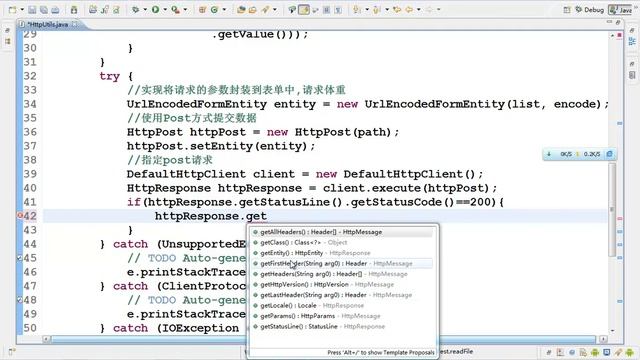Click the horizontal scrollbar left arrow
This screenshot has height=360, width=640.
[x=47, y=339]
